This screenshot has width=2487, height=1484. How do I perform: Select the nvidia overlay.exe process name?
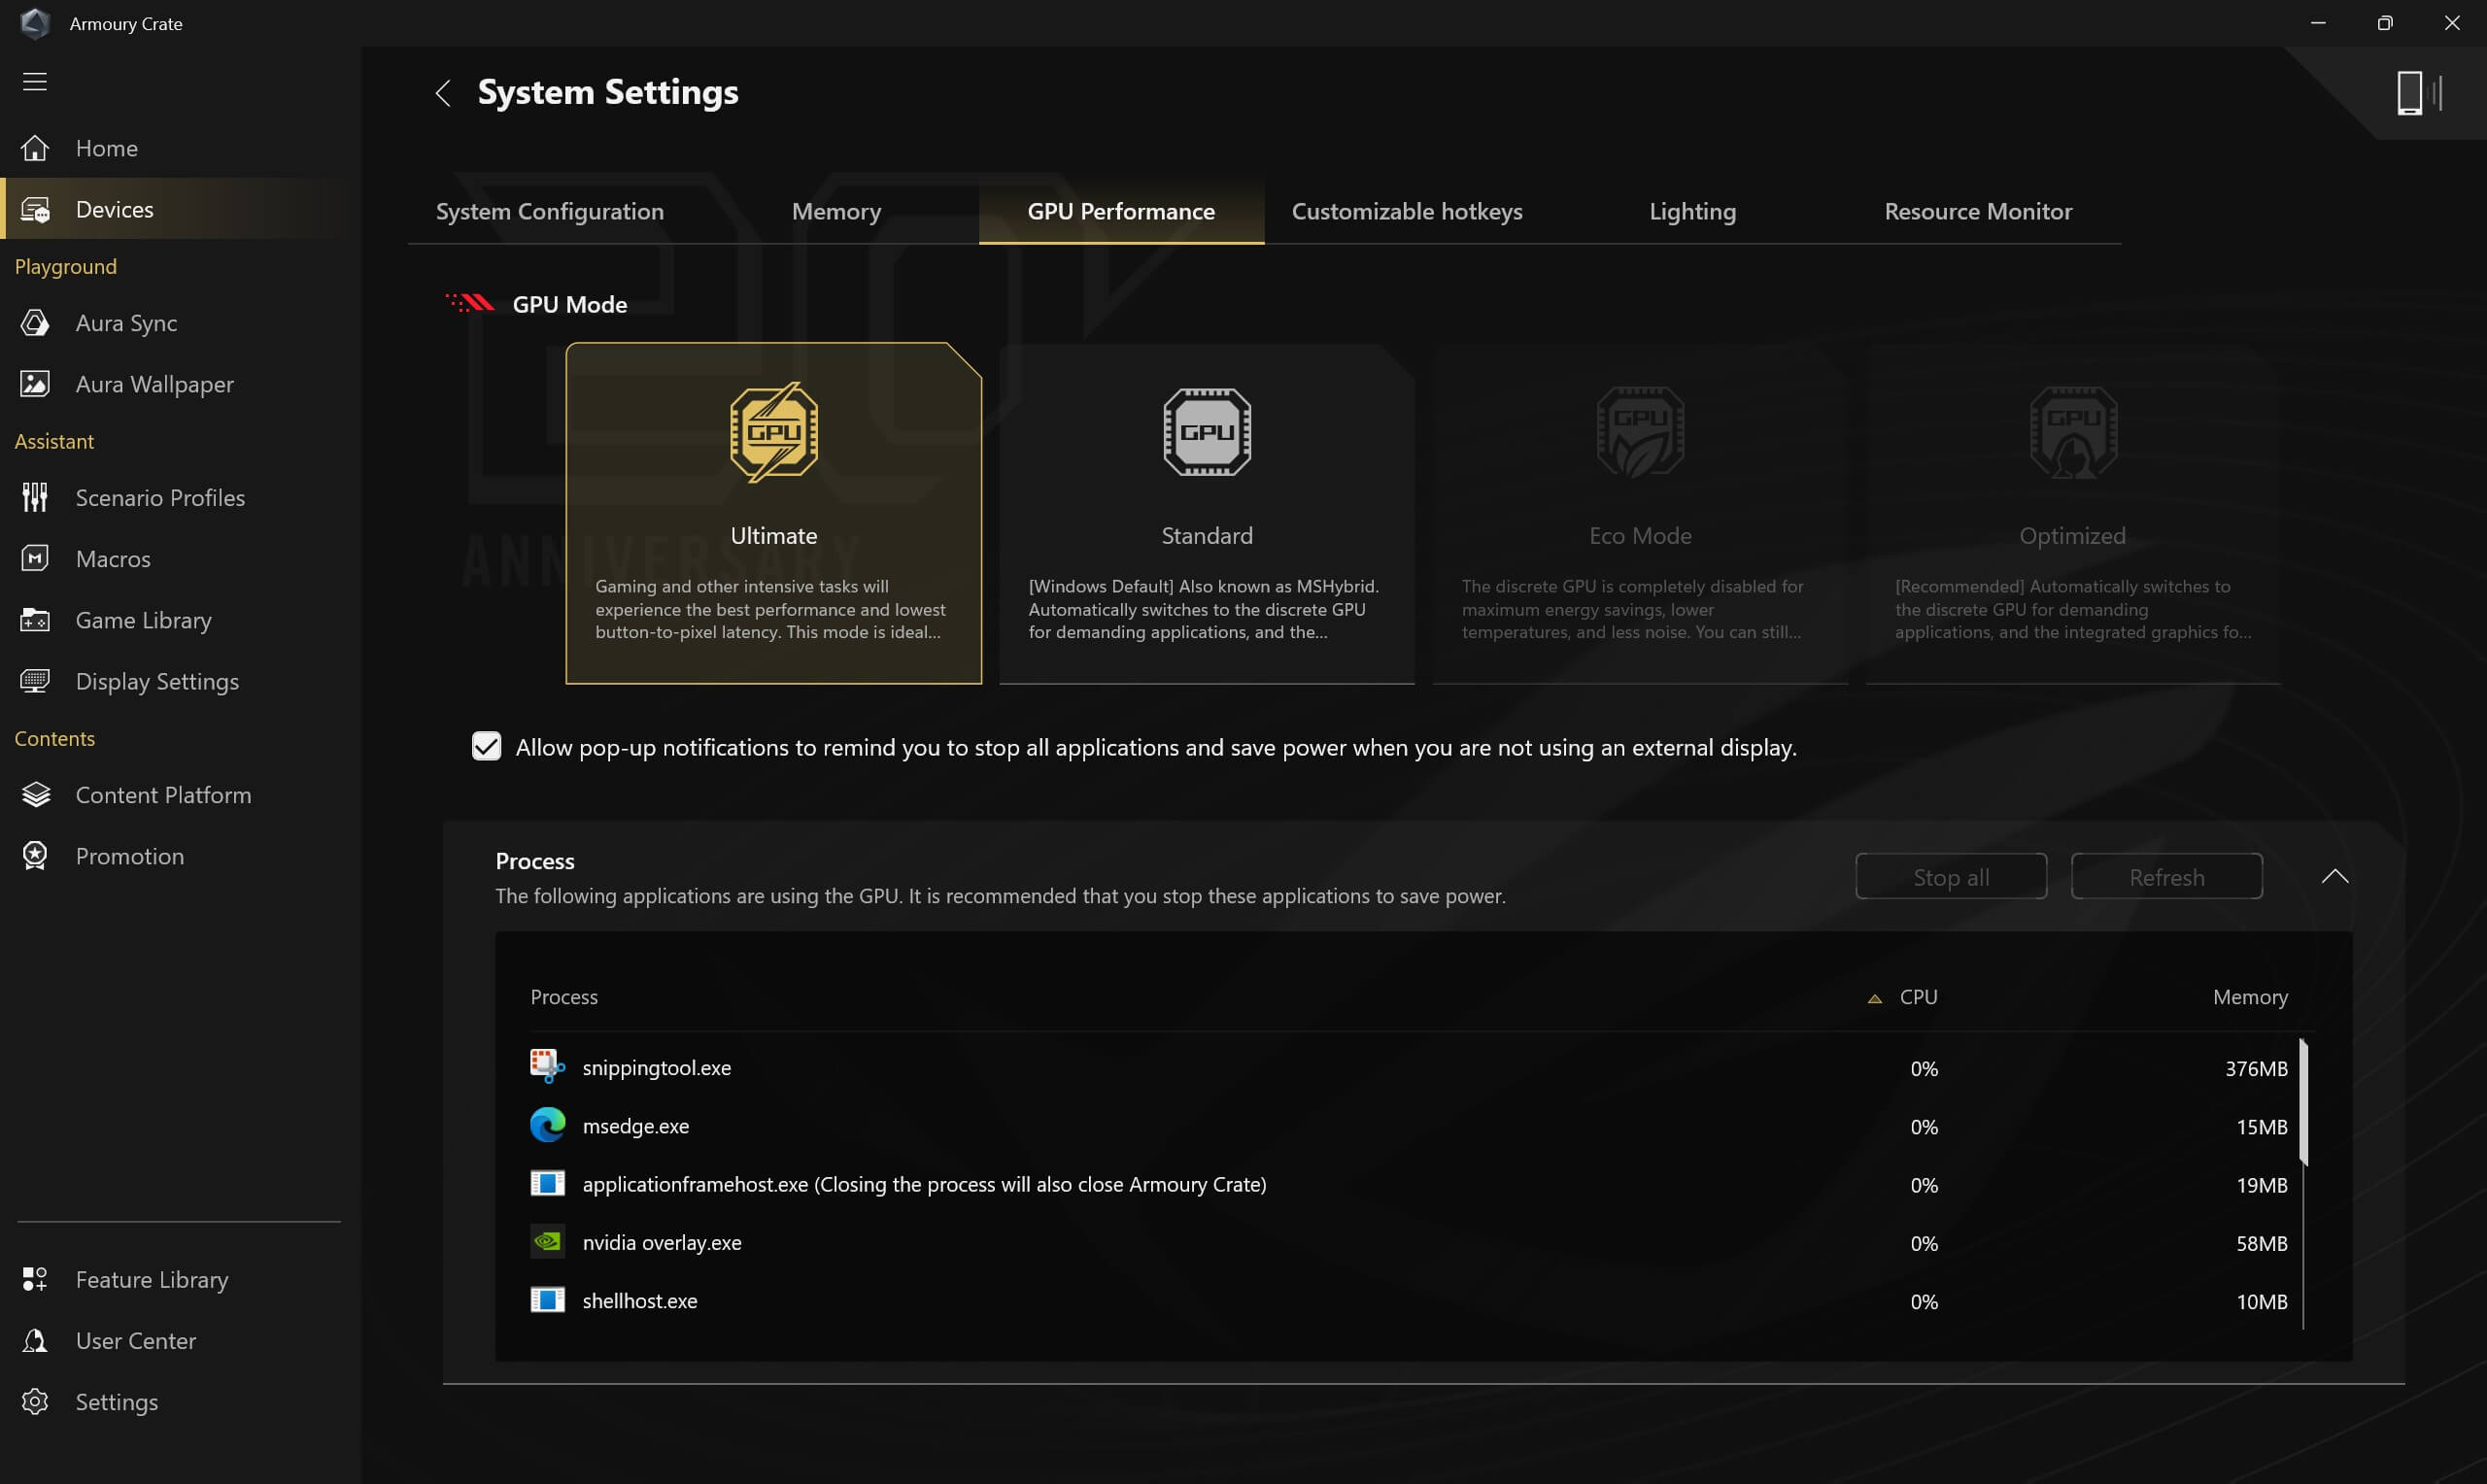click(x=662, y=1242)
